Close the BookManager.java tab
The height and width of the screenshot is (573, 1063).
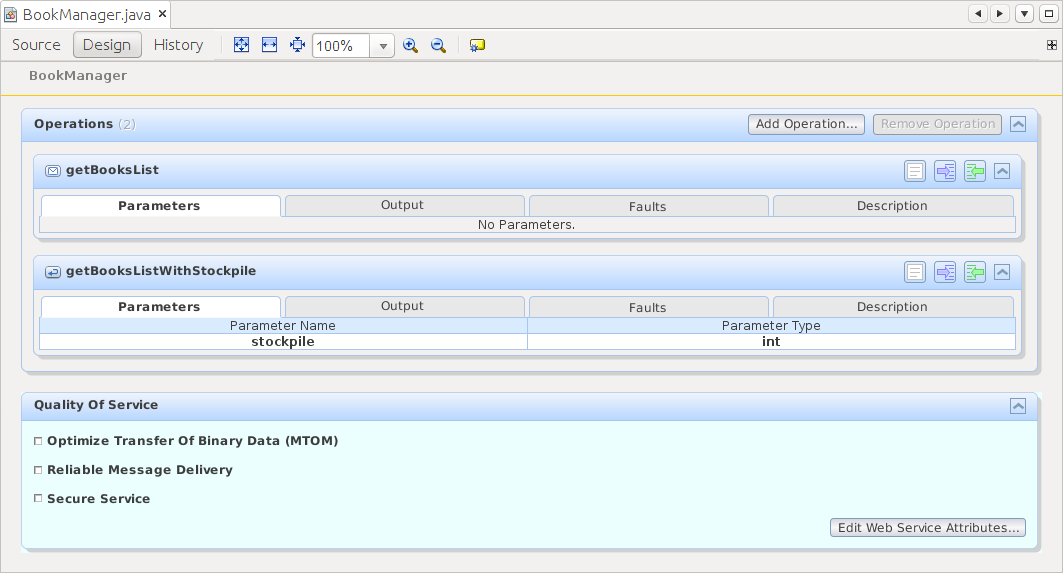pyautogui.click(x=163, y=14)
